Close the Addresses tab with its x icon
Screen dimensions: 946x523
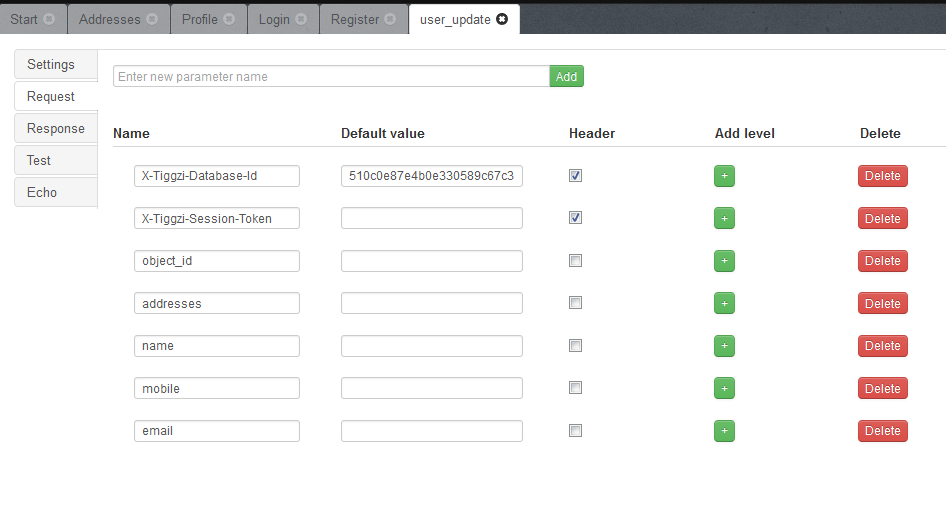152,19
